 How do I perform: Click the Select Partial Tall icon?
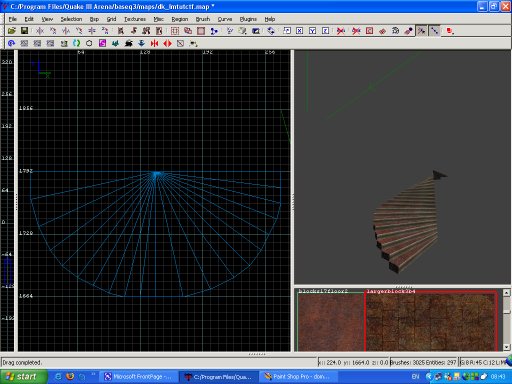click(x=146, y=31)
